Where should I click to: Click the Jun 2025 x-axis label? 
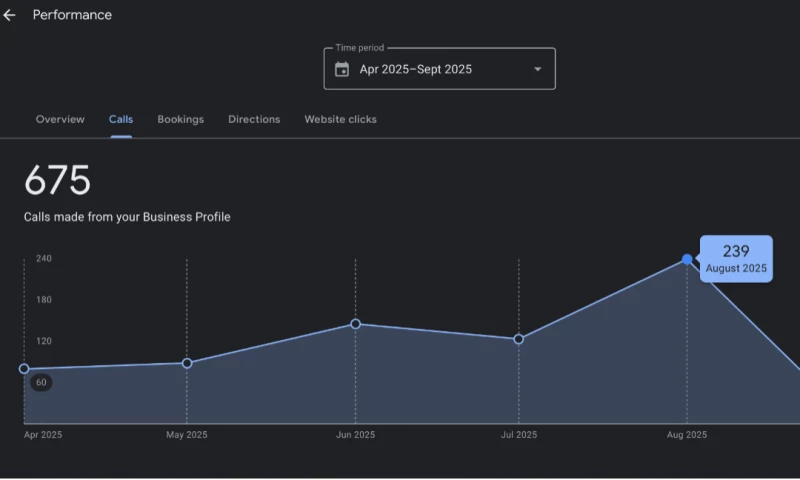[x=355, y=435]
